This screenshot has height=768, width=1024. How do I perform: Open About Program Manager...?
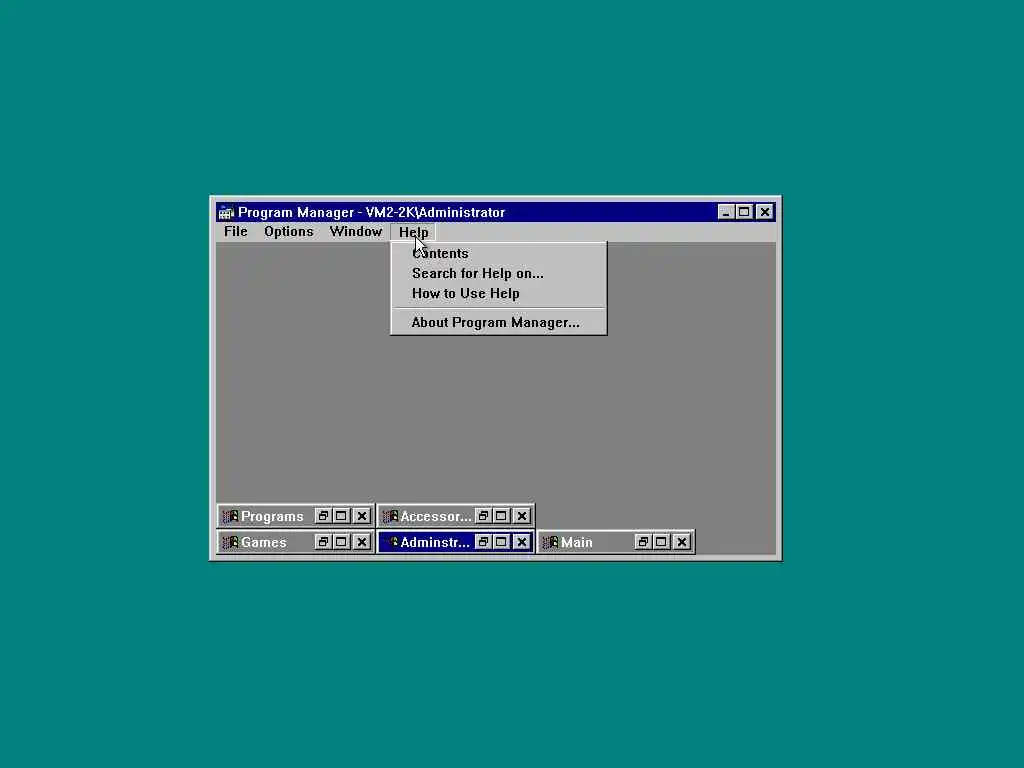(498, 323)
